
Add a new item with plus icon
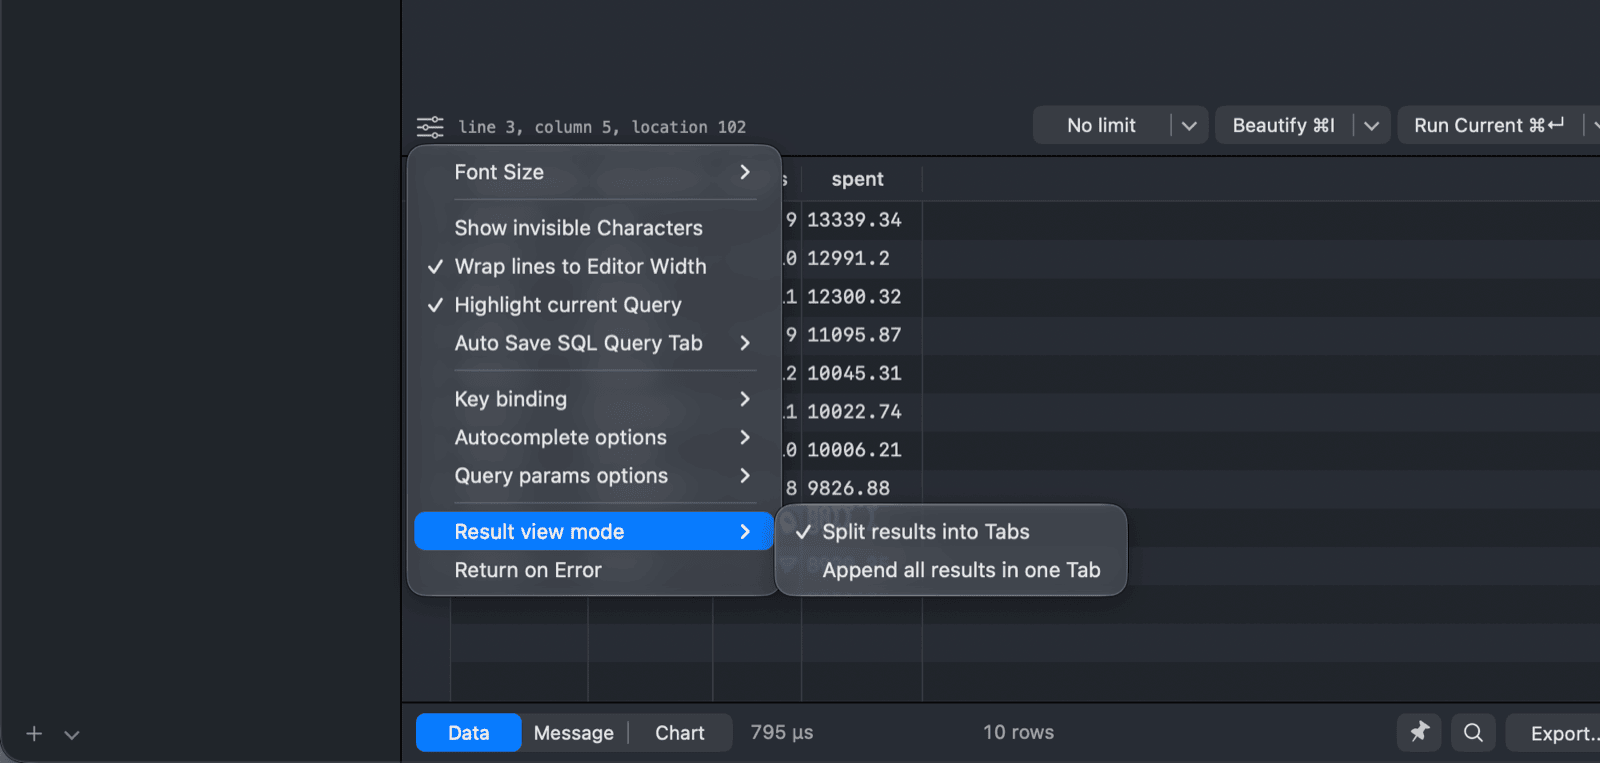34,734
